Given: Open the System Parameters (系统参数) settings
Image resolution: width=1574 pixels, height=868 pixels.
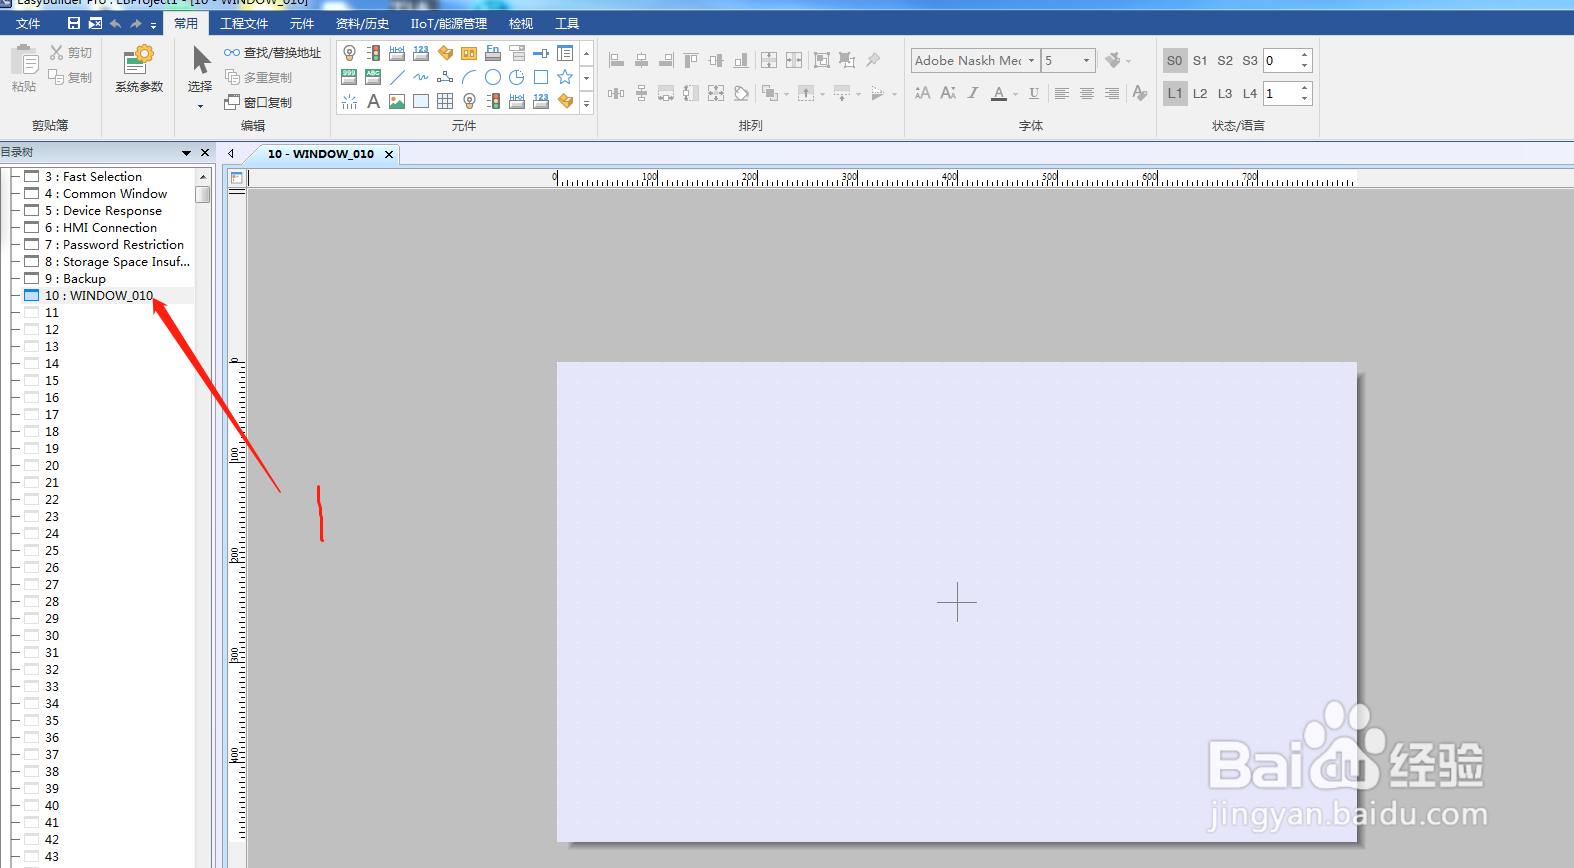Looking at the screenshot, I should (x=139, y=70).
